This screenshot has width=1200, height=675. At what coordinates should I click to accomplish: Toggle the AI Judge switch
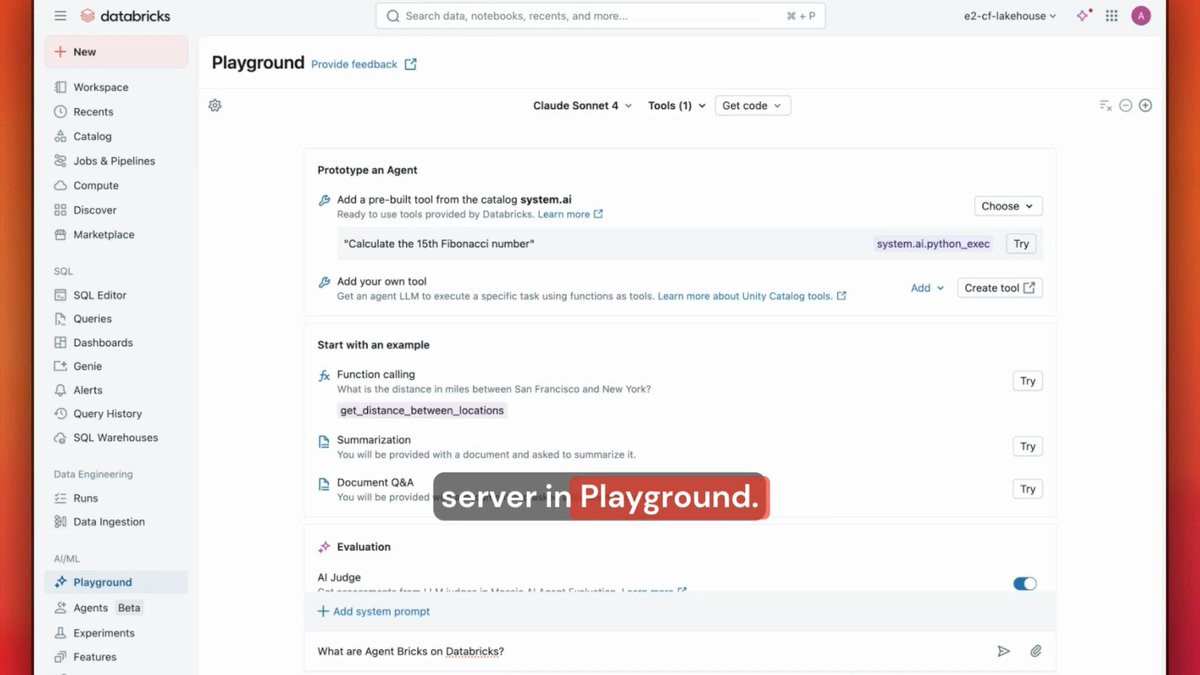[x=1025, y=584]
